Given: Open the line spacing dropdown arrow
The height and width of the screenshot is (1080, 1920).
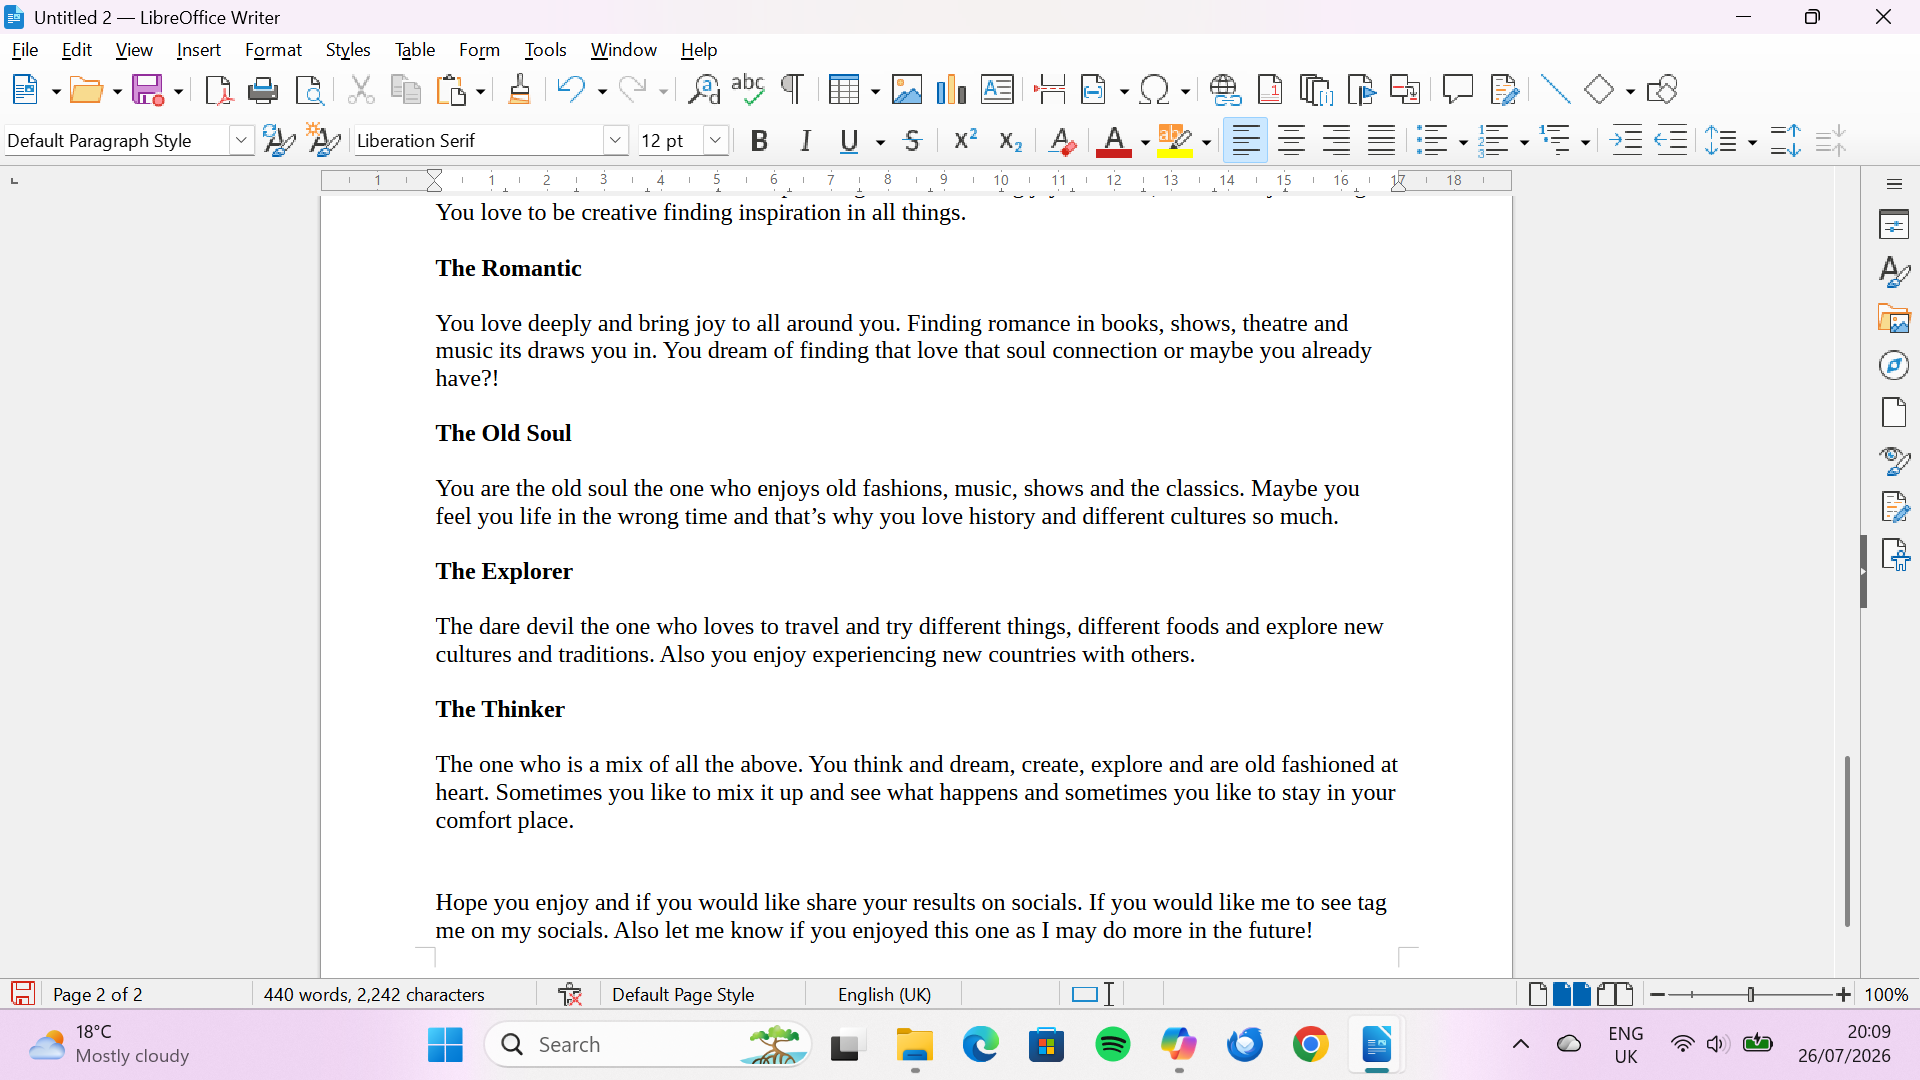Looking at the screenshot, I should [1752, 143].
